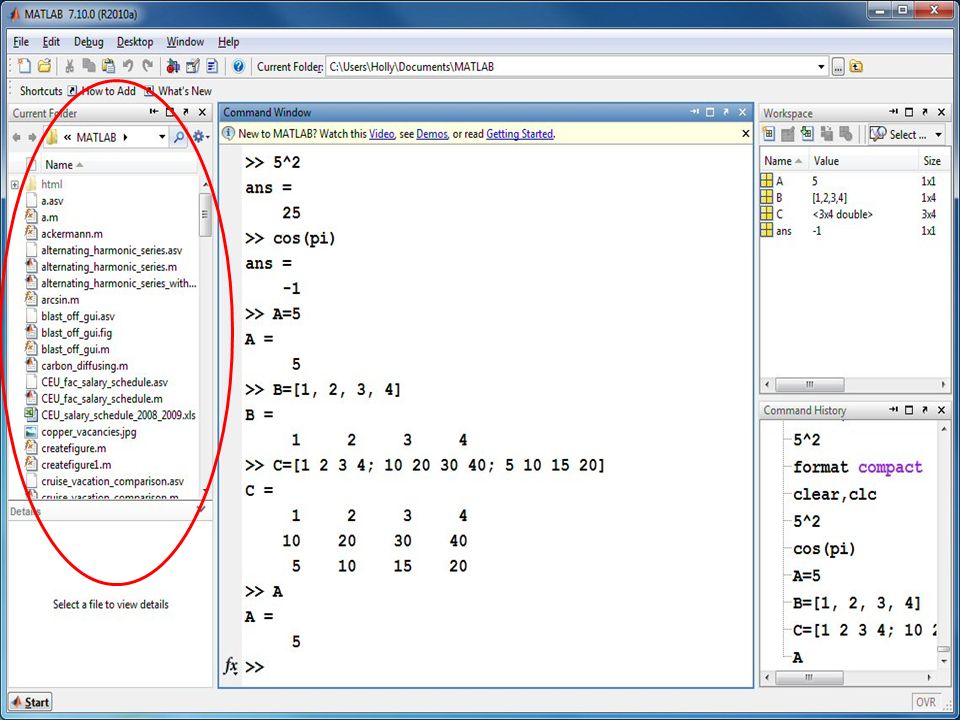Expand the html folder tree node
Viewport: 960px width, 720px height.
[15, 184]
